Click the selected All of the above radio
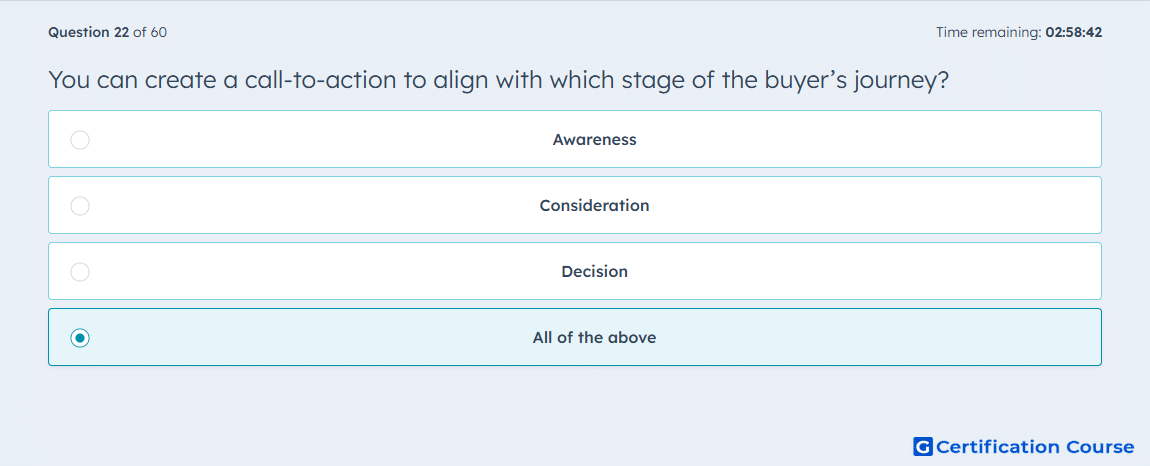The width and height of the screenshot is (1150, 466). (80, 338)
